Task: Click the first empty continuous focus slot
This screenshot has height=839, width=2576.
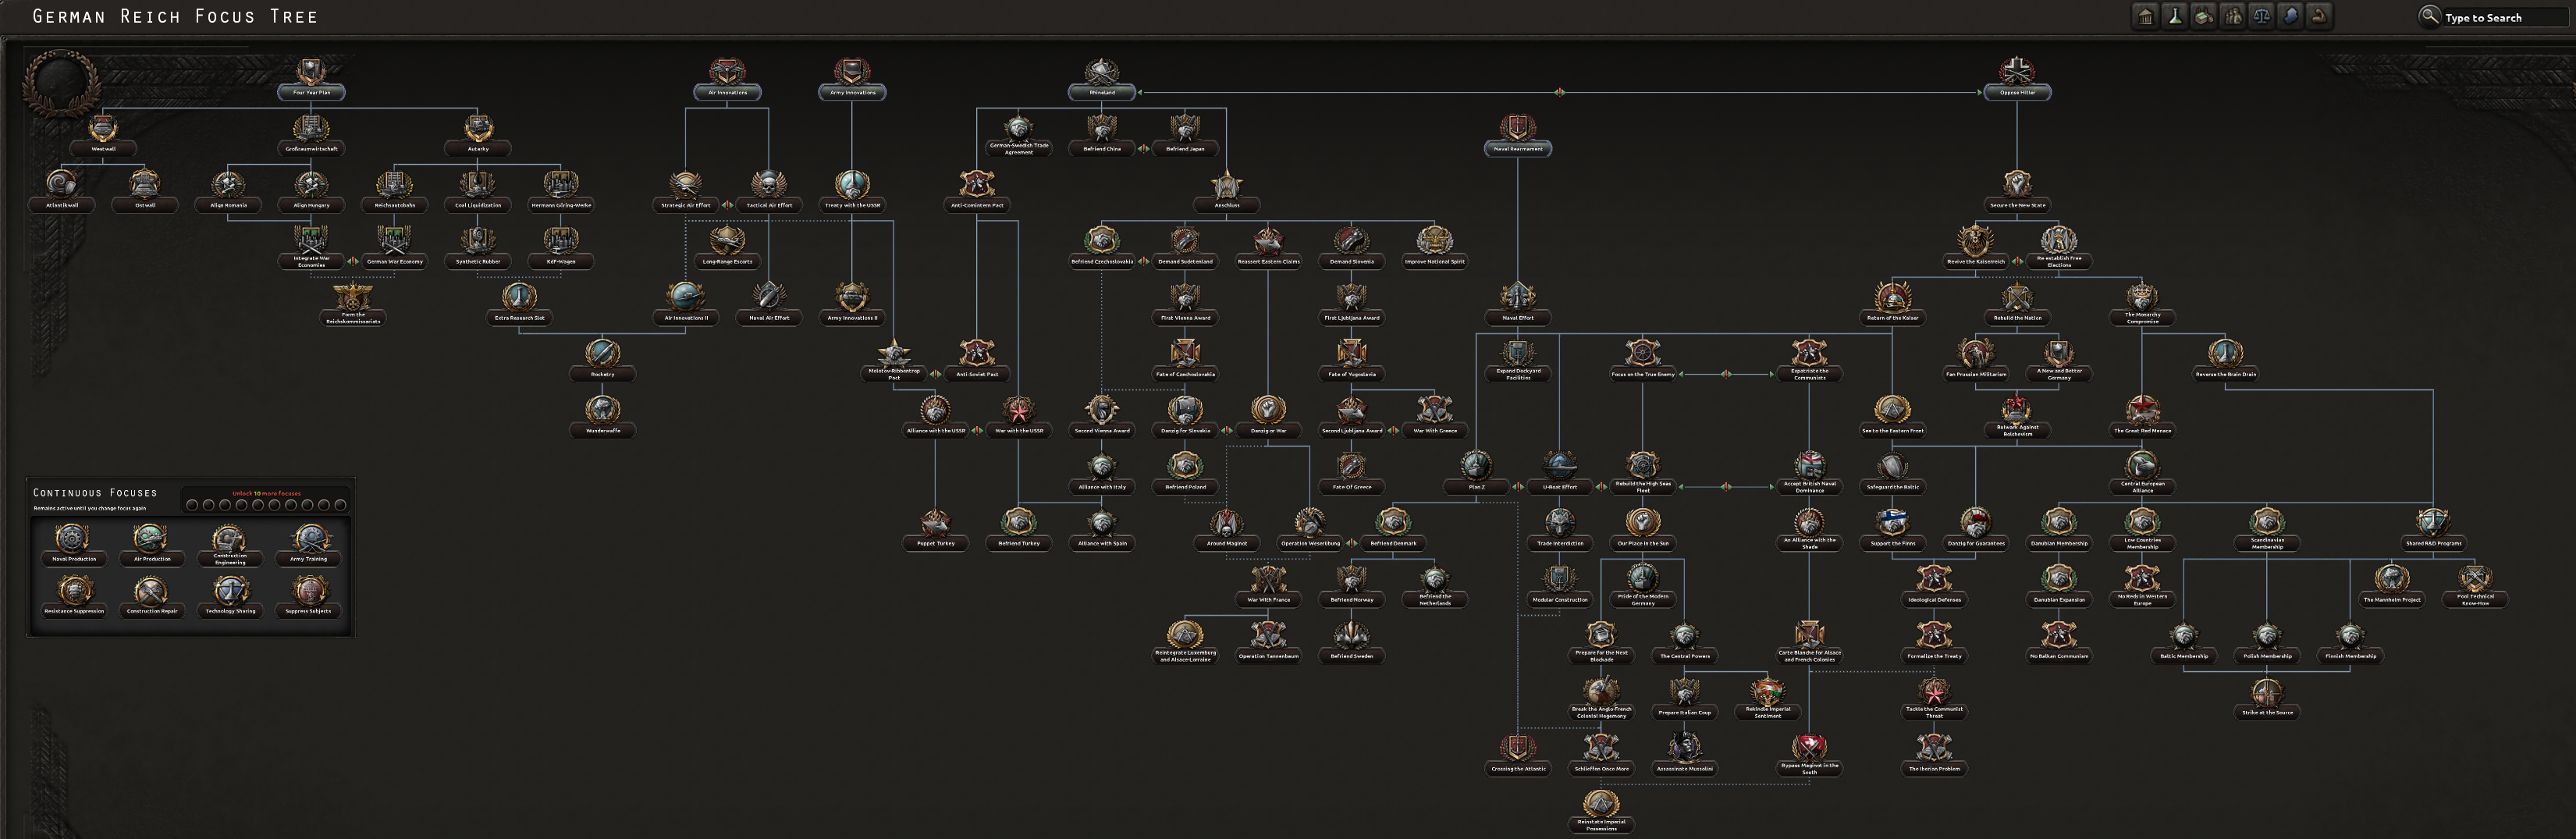Action: pos(192,505)
